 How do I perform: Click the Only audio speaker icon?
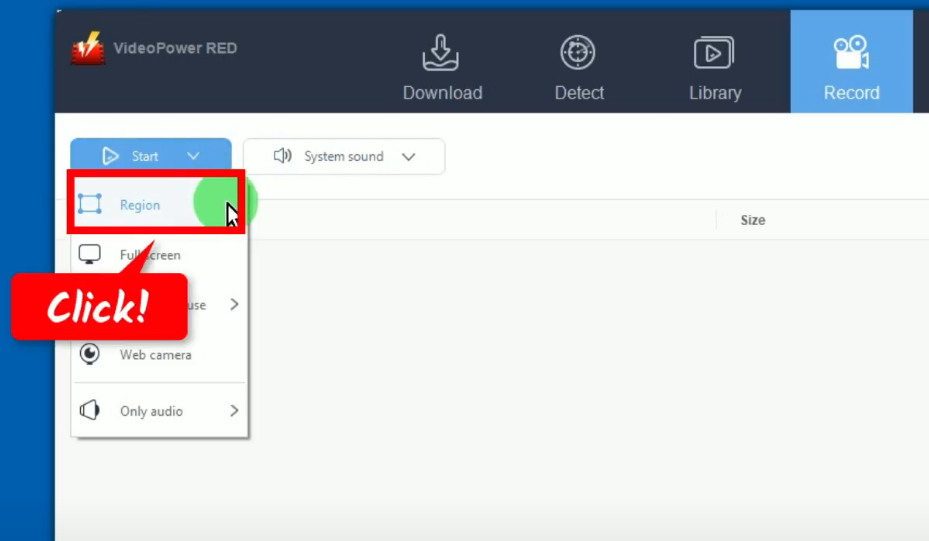coord(90,411)
